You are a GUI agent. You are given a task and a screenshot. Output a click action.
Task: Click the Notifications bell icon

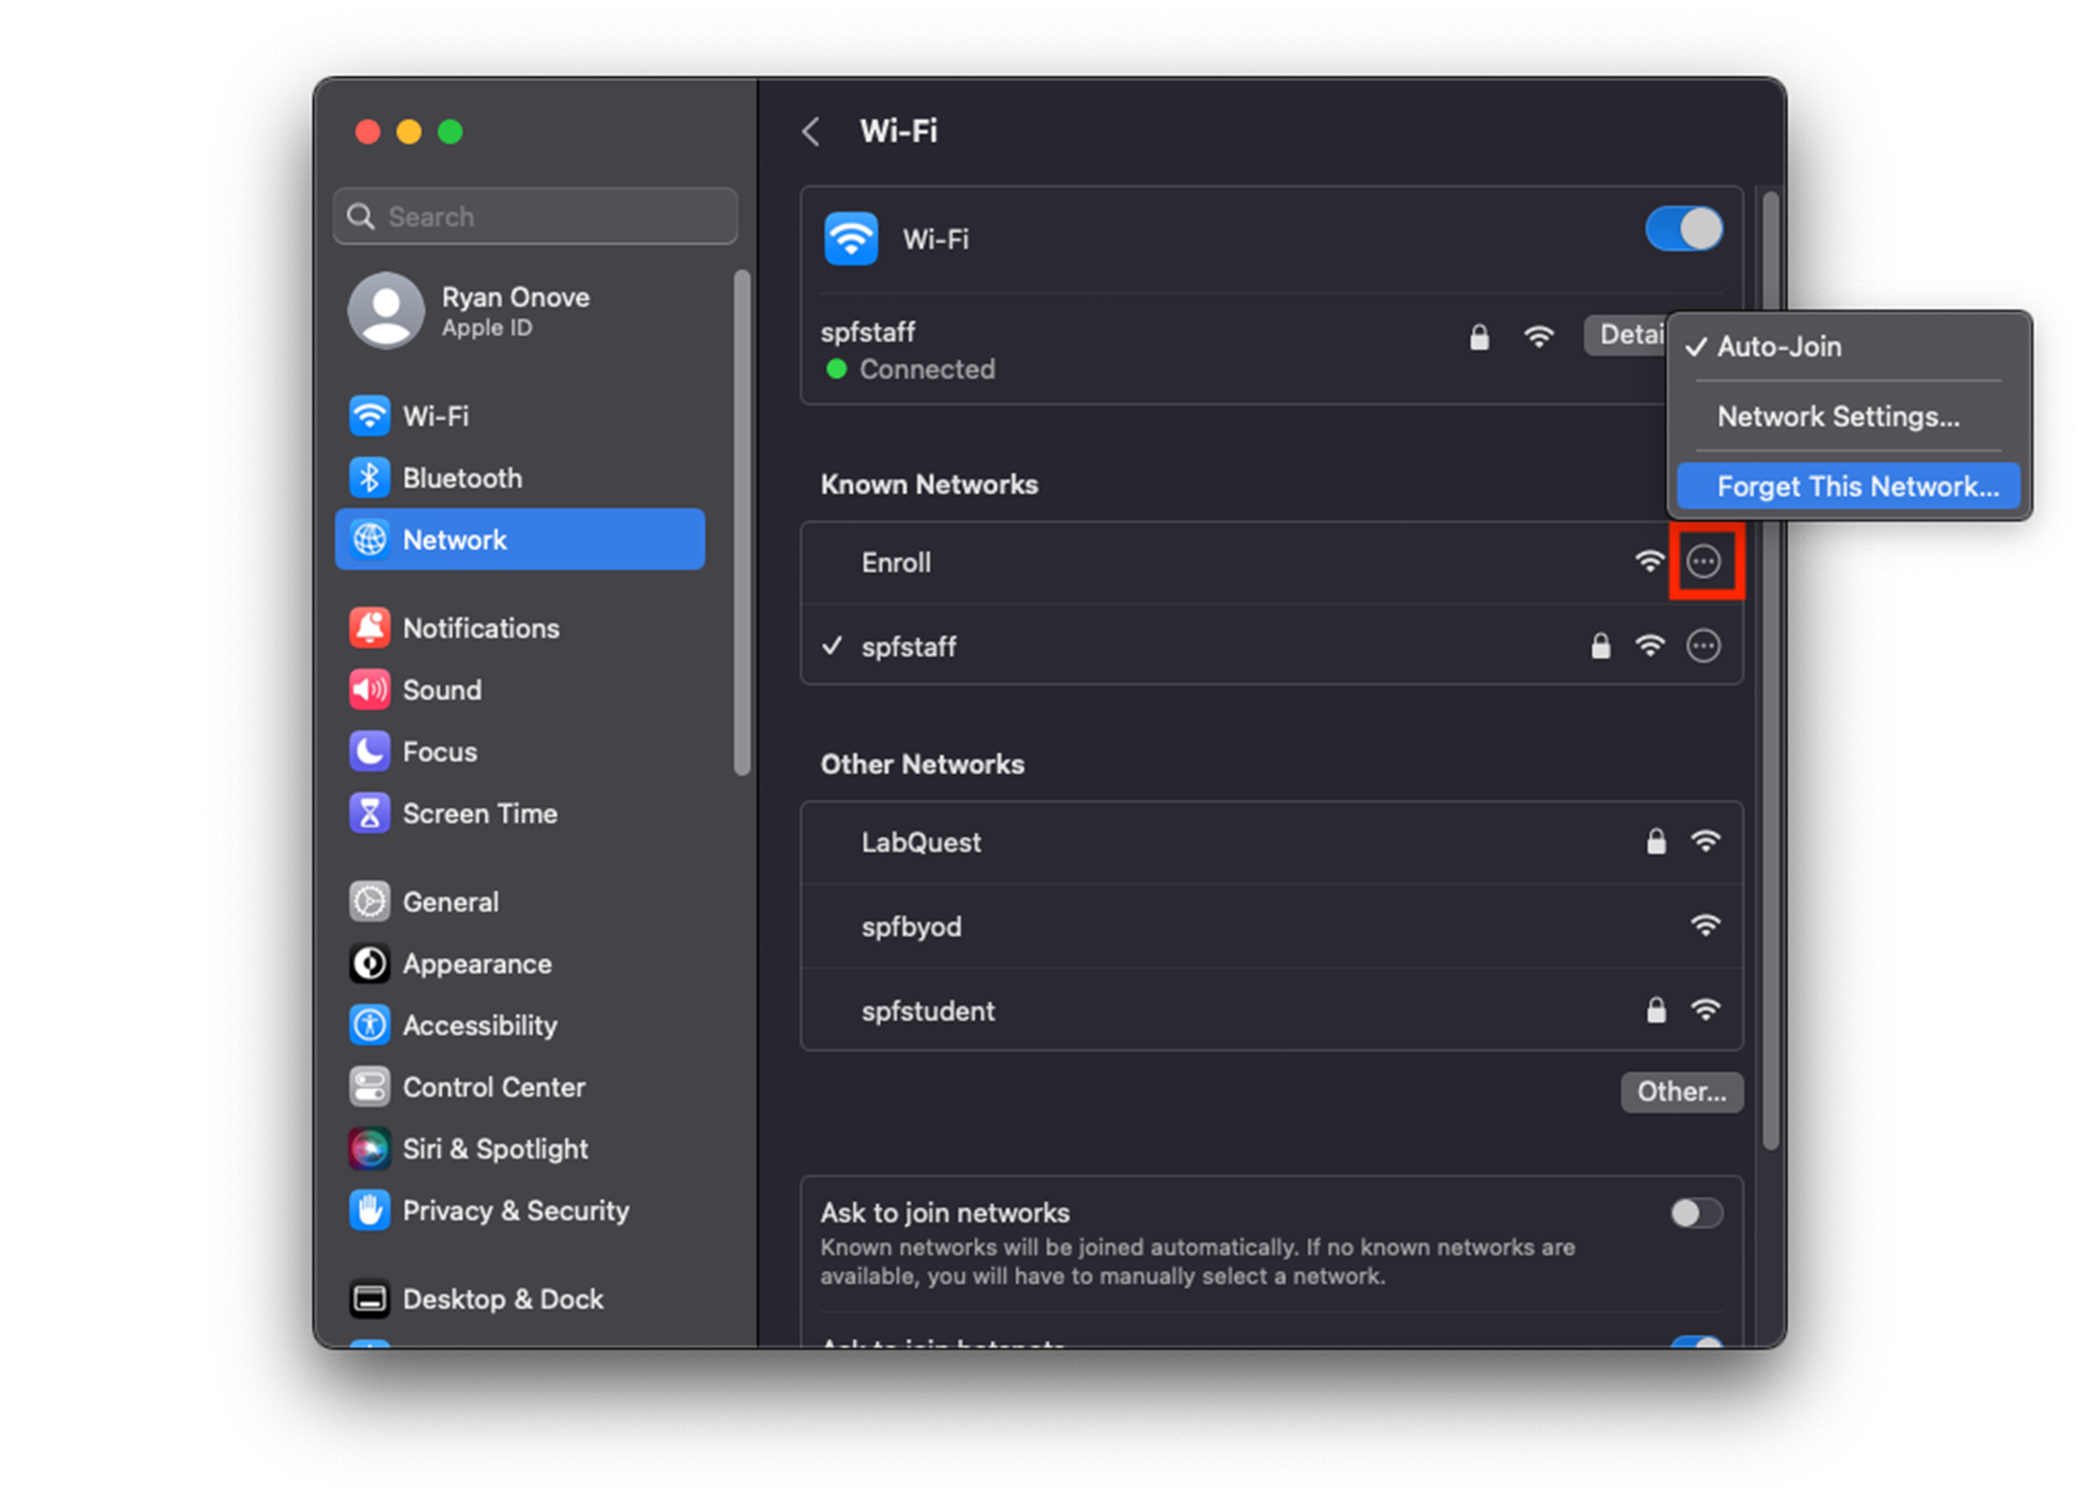tap(369, 628)
